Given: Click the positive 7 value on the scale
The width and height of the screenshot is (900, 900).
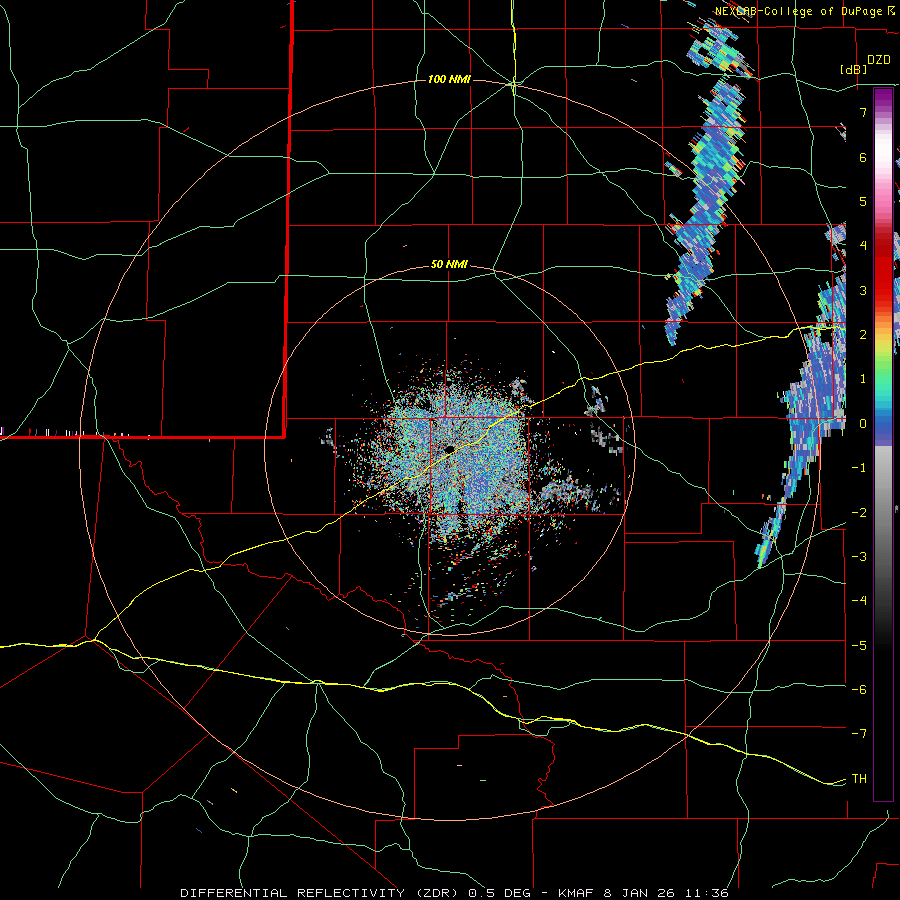Looking at the screenshot, I should tap(863, 112).
